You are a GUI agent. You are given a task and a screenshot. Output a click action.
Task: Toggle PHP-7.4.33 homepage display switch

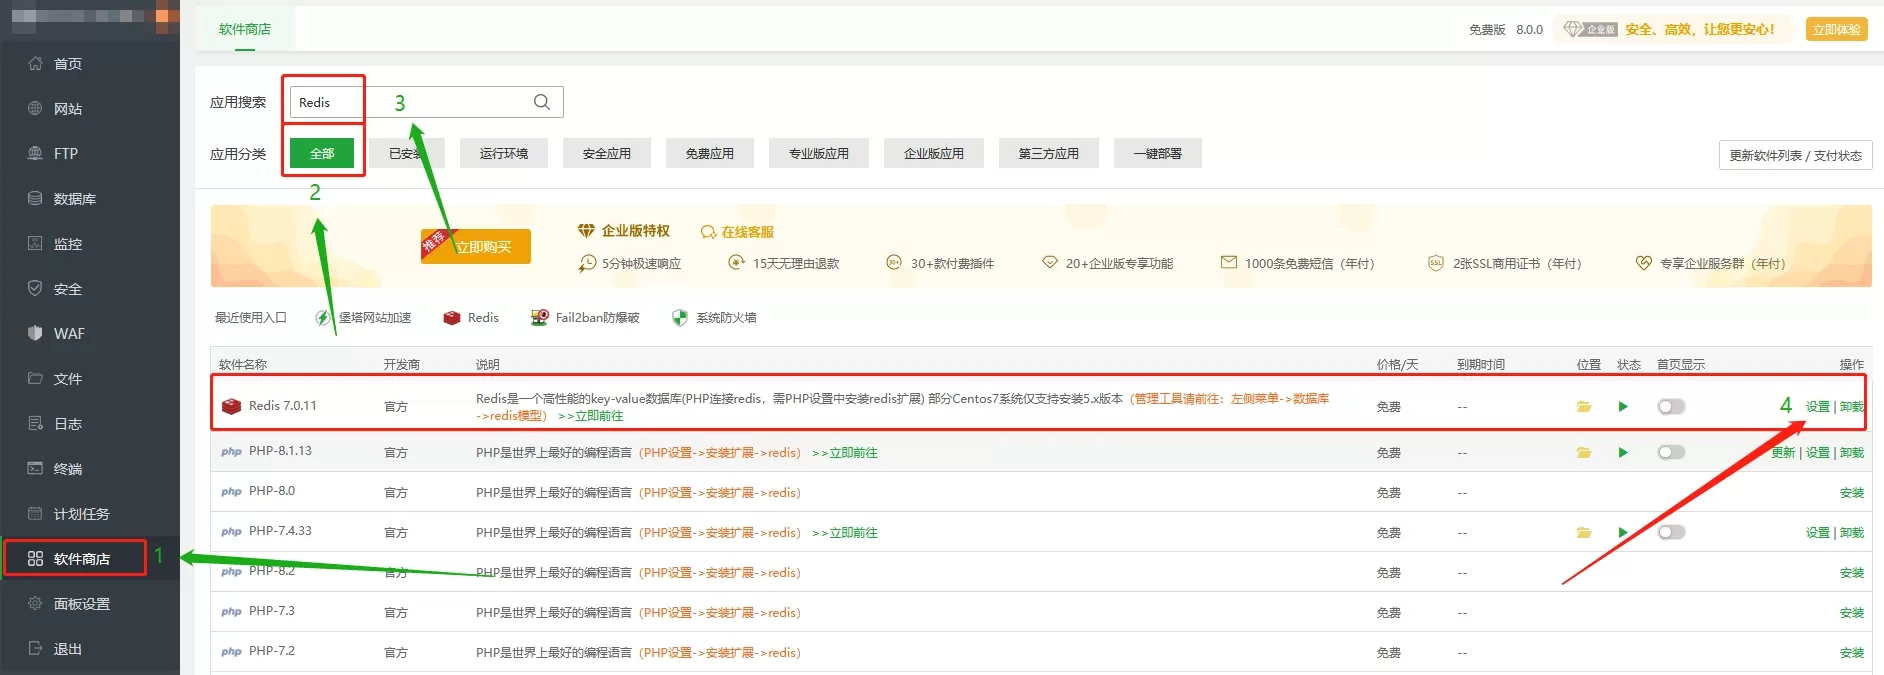tap(1671, 533)
